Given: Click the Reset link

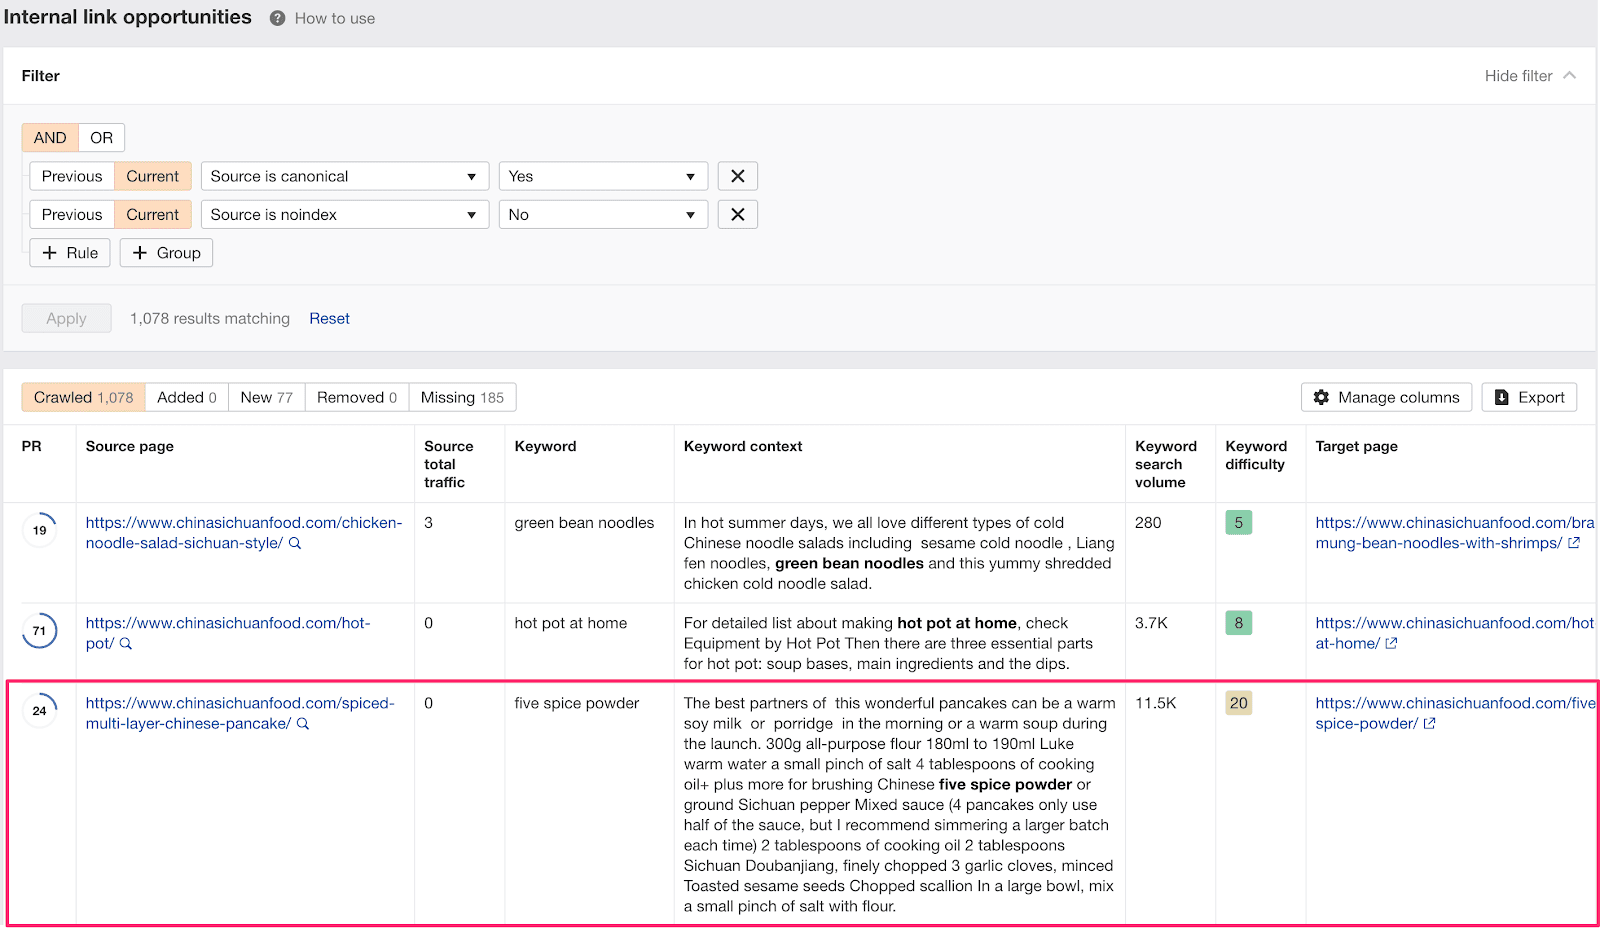Looking at the screenshot, I should point(330,318).
